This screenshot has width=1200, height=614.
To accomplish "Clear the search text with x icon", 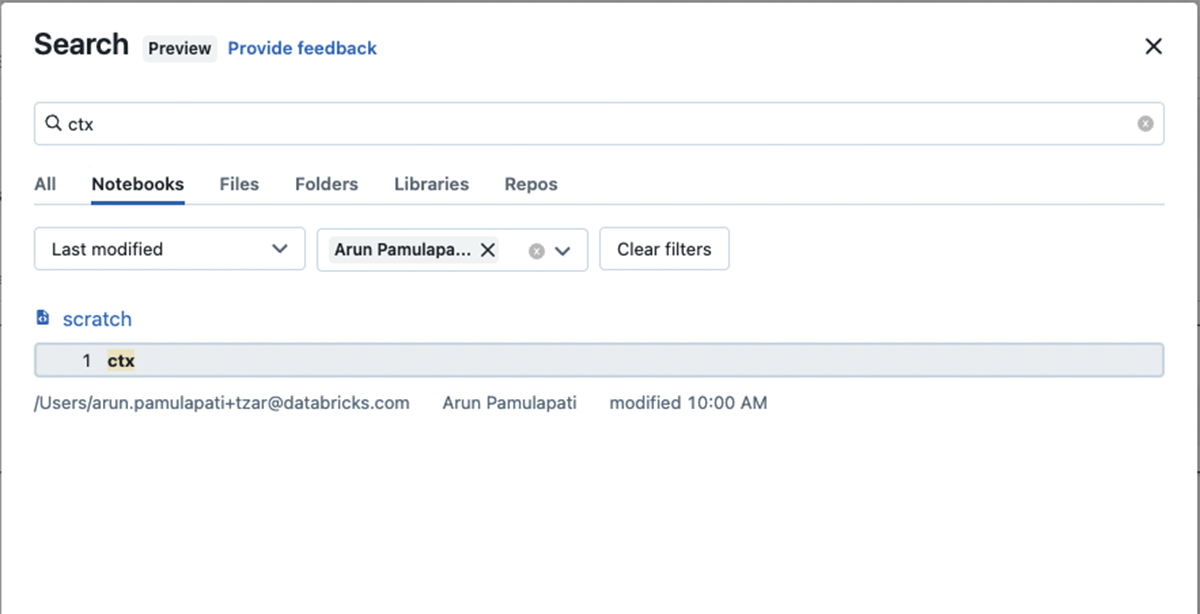I will [1145, 124].
